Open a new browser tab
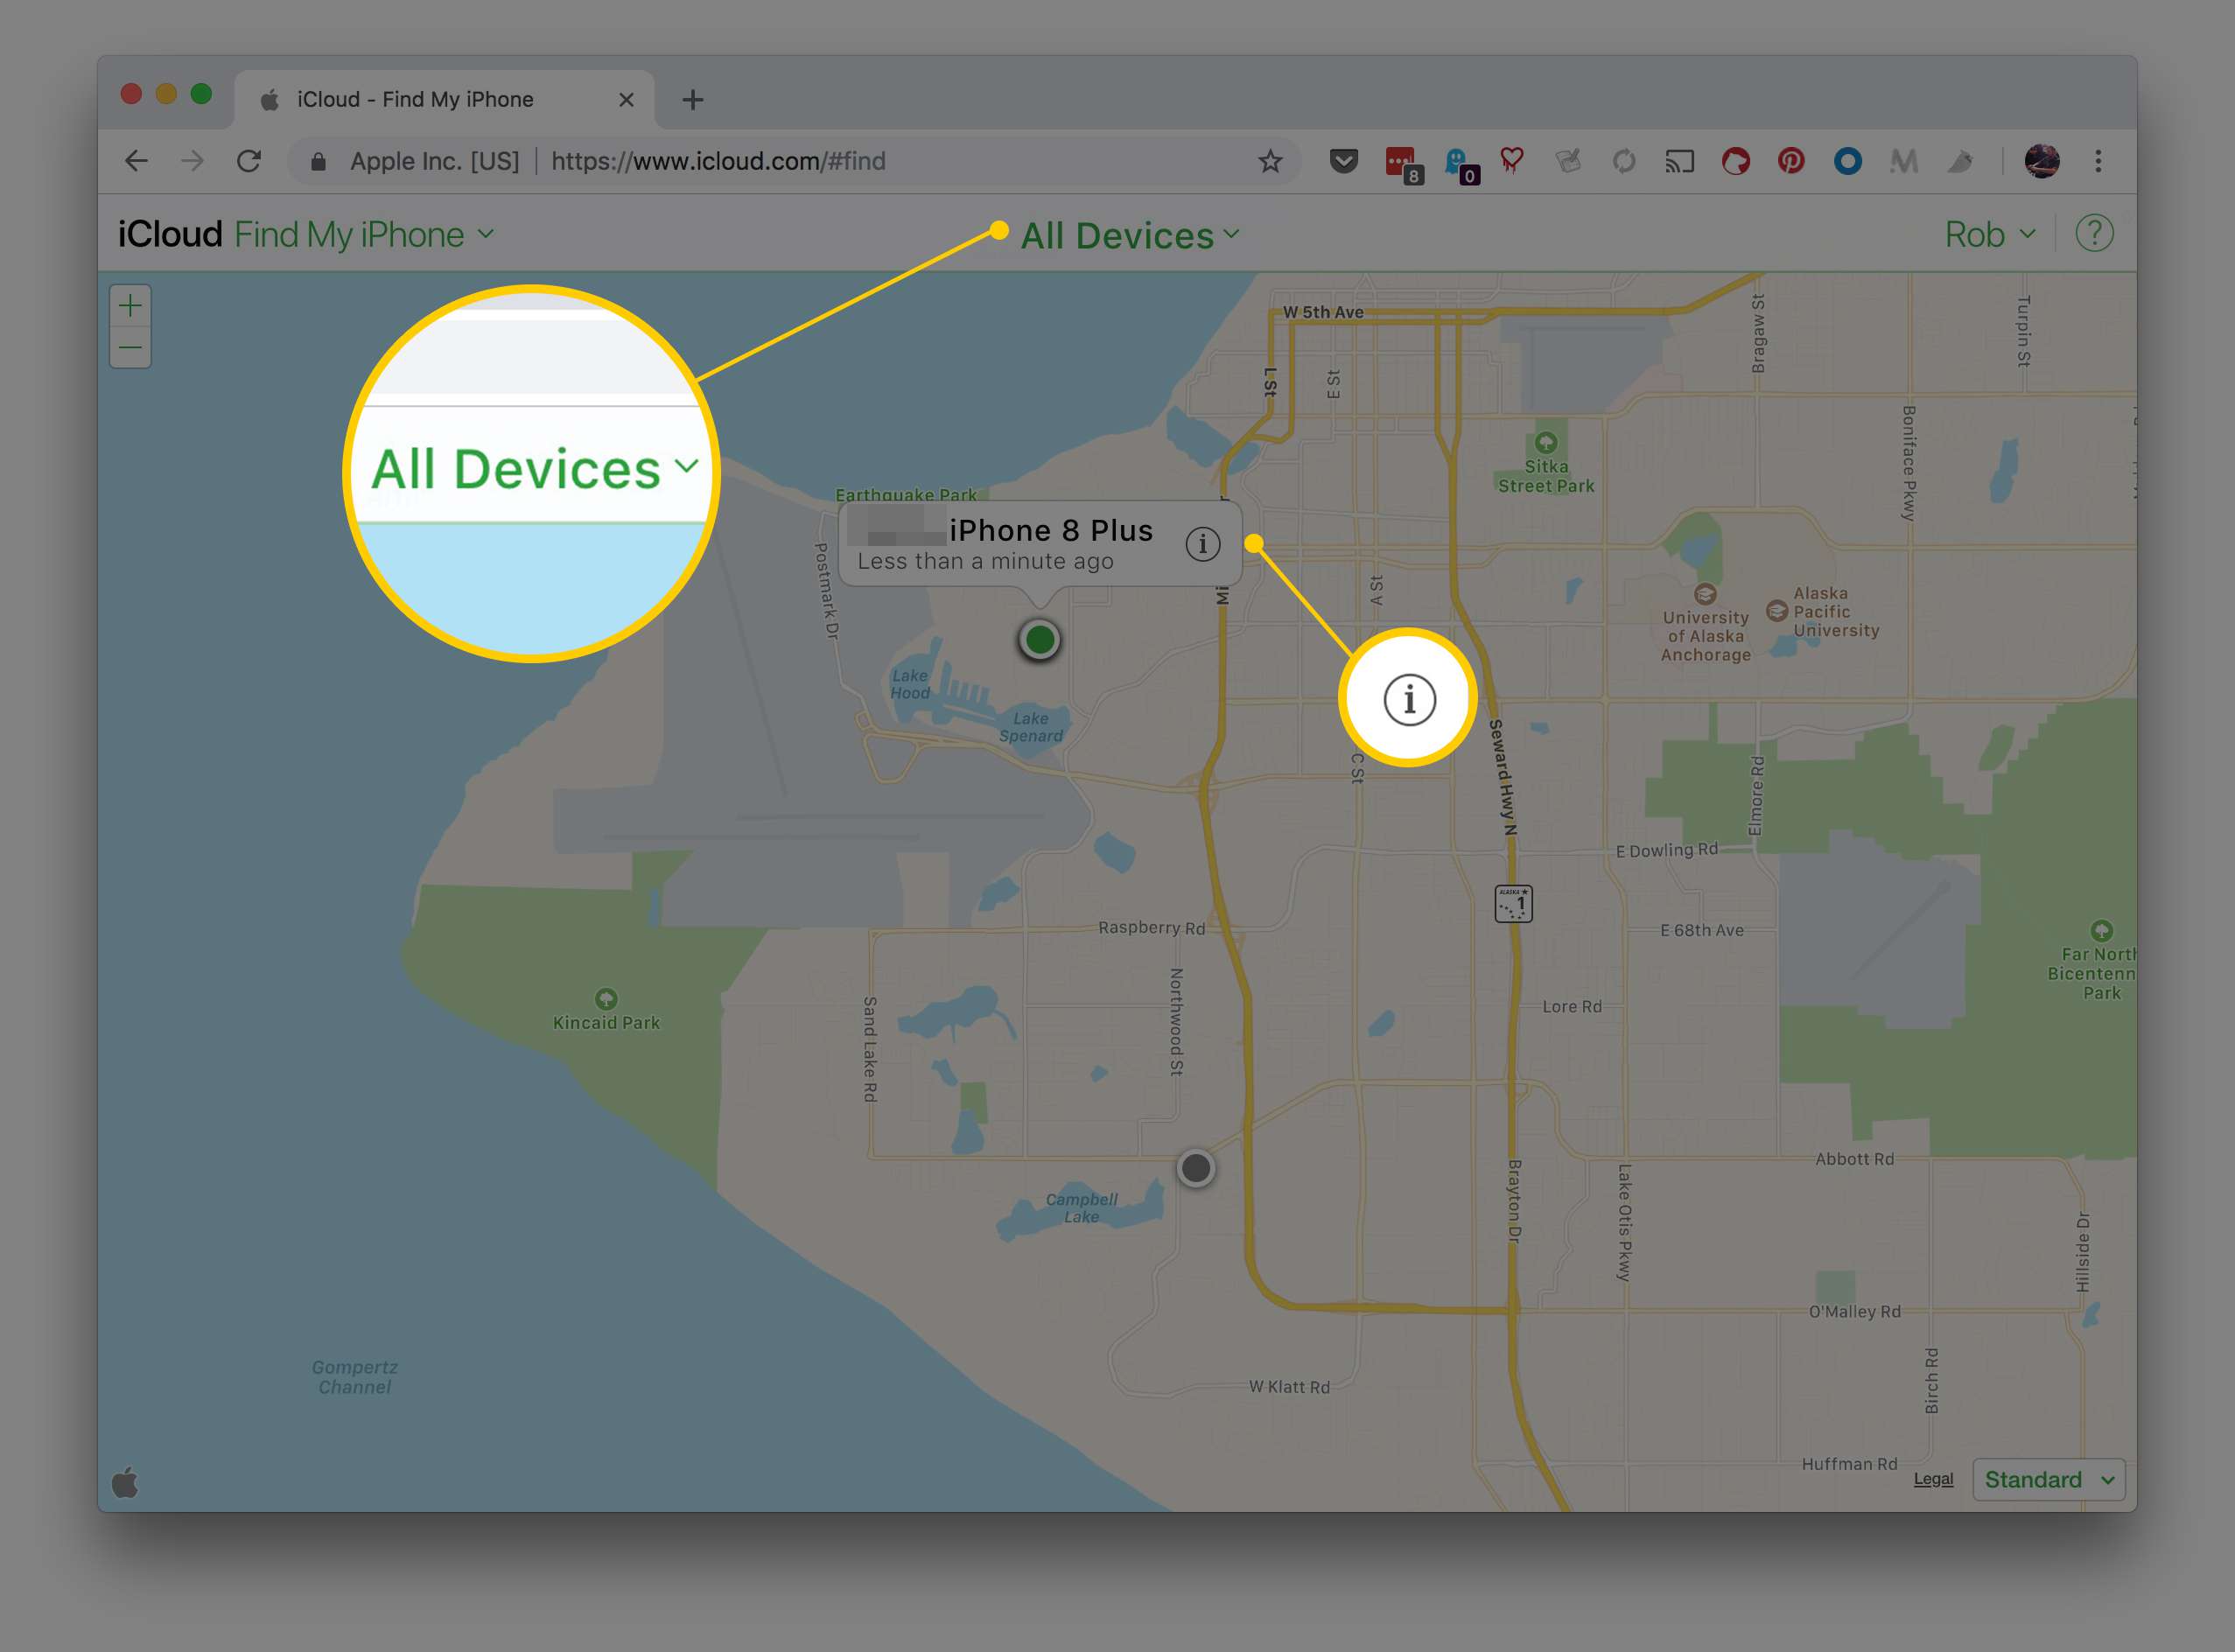The image size is (2235, 1652). pyautogui.click(x=692, y=100)
